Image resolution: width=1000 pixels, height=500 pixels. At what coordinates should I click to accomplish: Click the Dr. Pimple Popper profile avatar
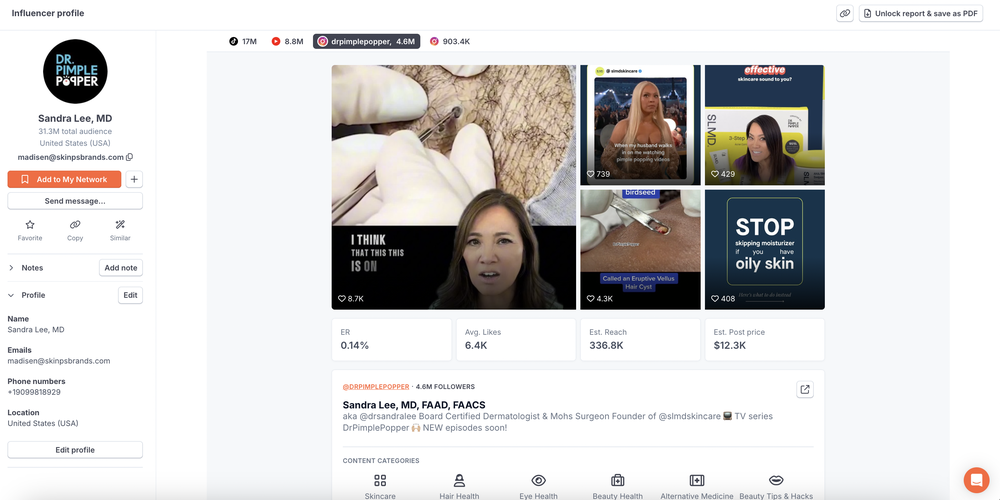pyautogui.click(x=75, y=71)
